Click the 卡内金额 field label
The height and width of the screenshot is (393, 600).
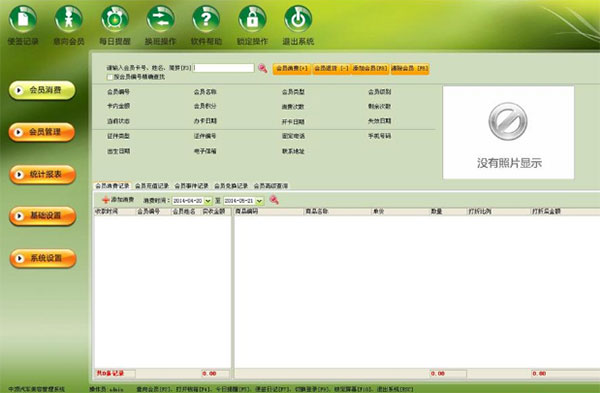point(119,106)
